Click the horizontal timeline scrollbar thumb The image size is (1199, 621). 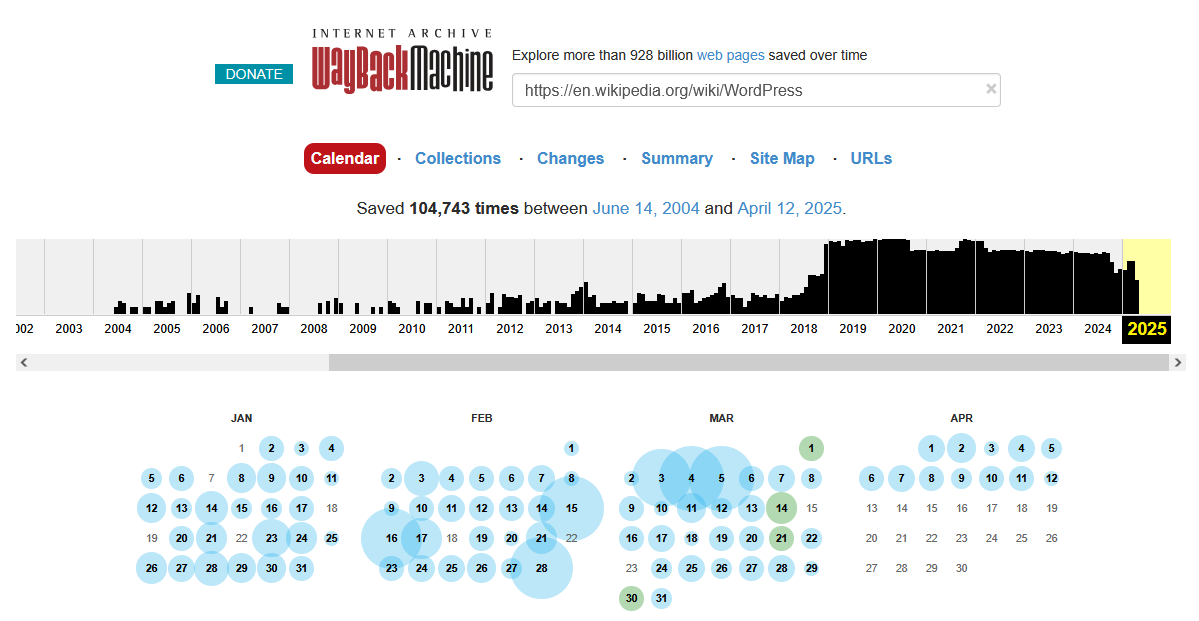[x=749, y=363]
